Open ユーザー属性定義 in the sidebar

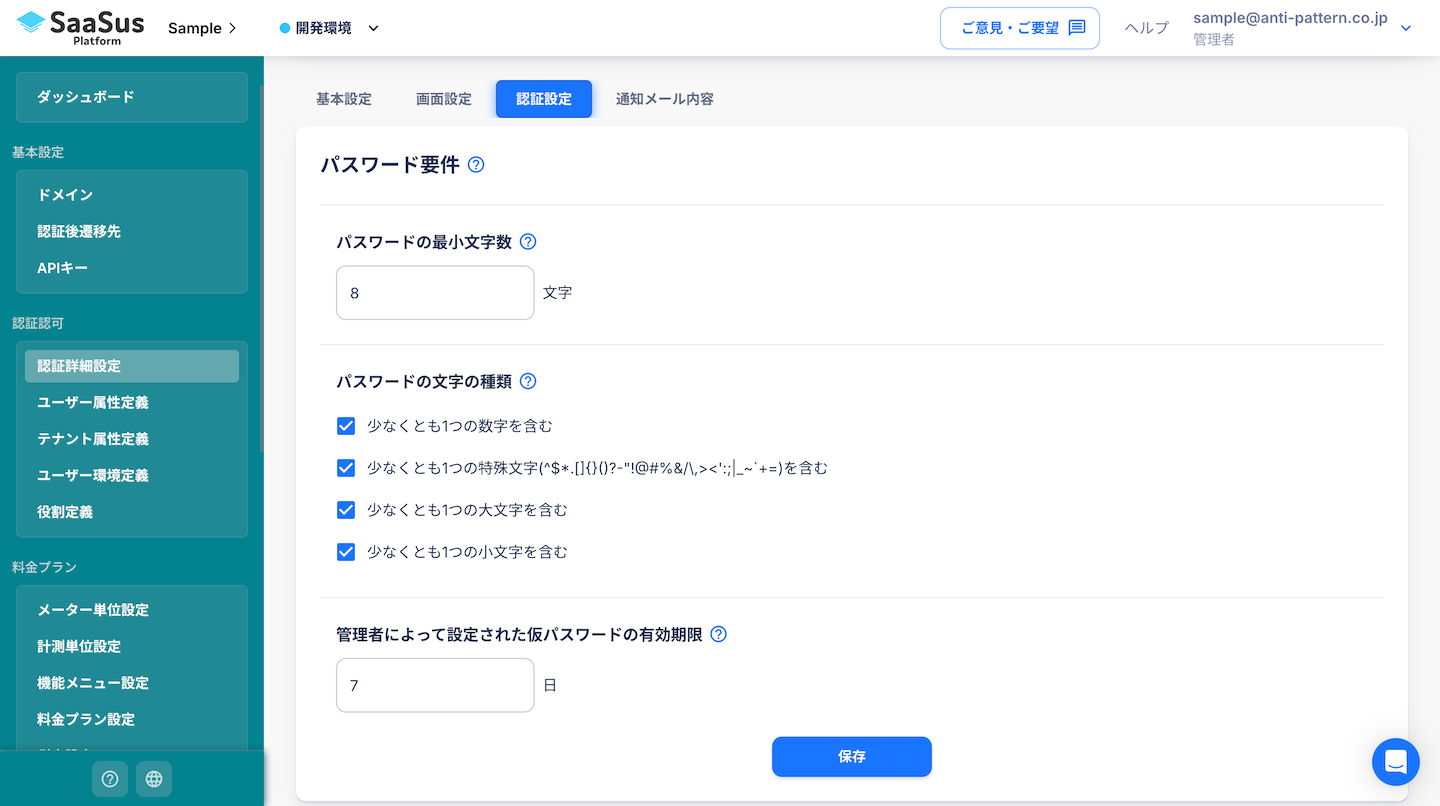tap(93, 402)
